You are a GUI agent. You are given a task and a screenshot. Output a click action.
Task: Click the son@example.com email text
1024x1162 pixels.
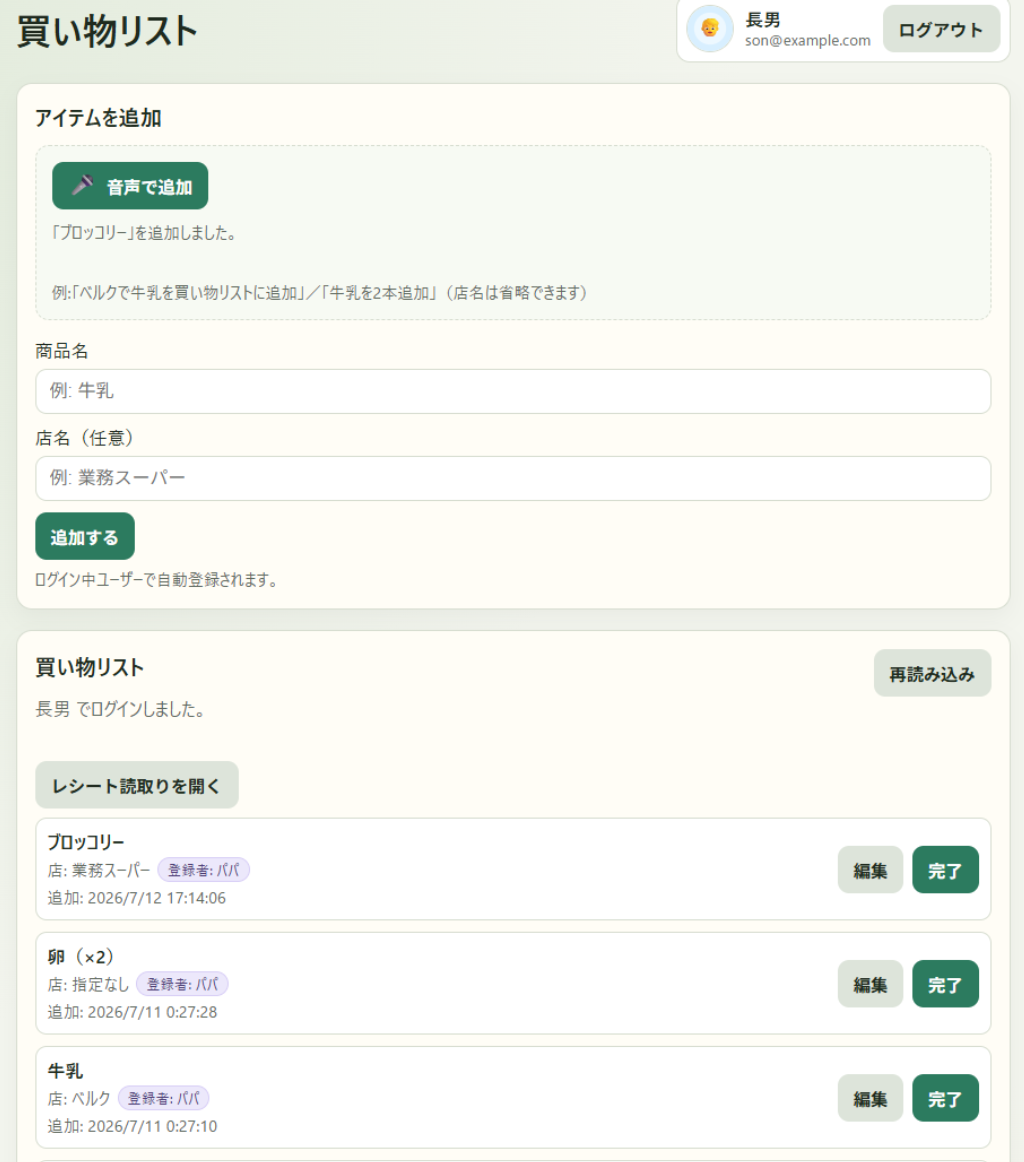(808, 41)
